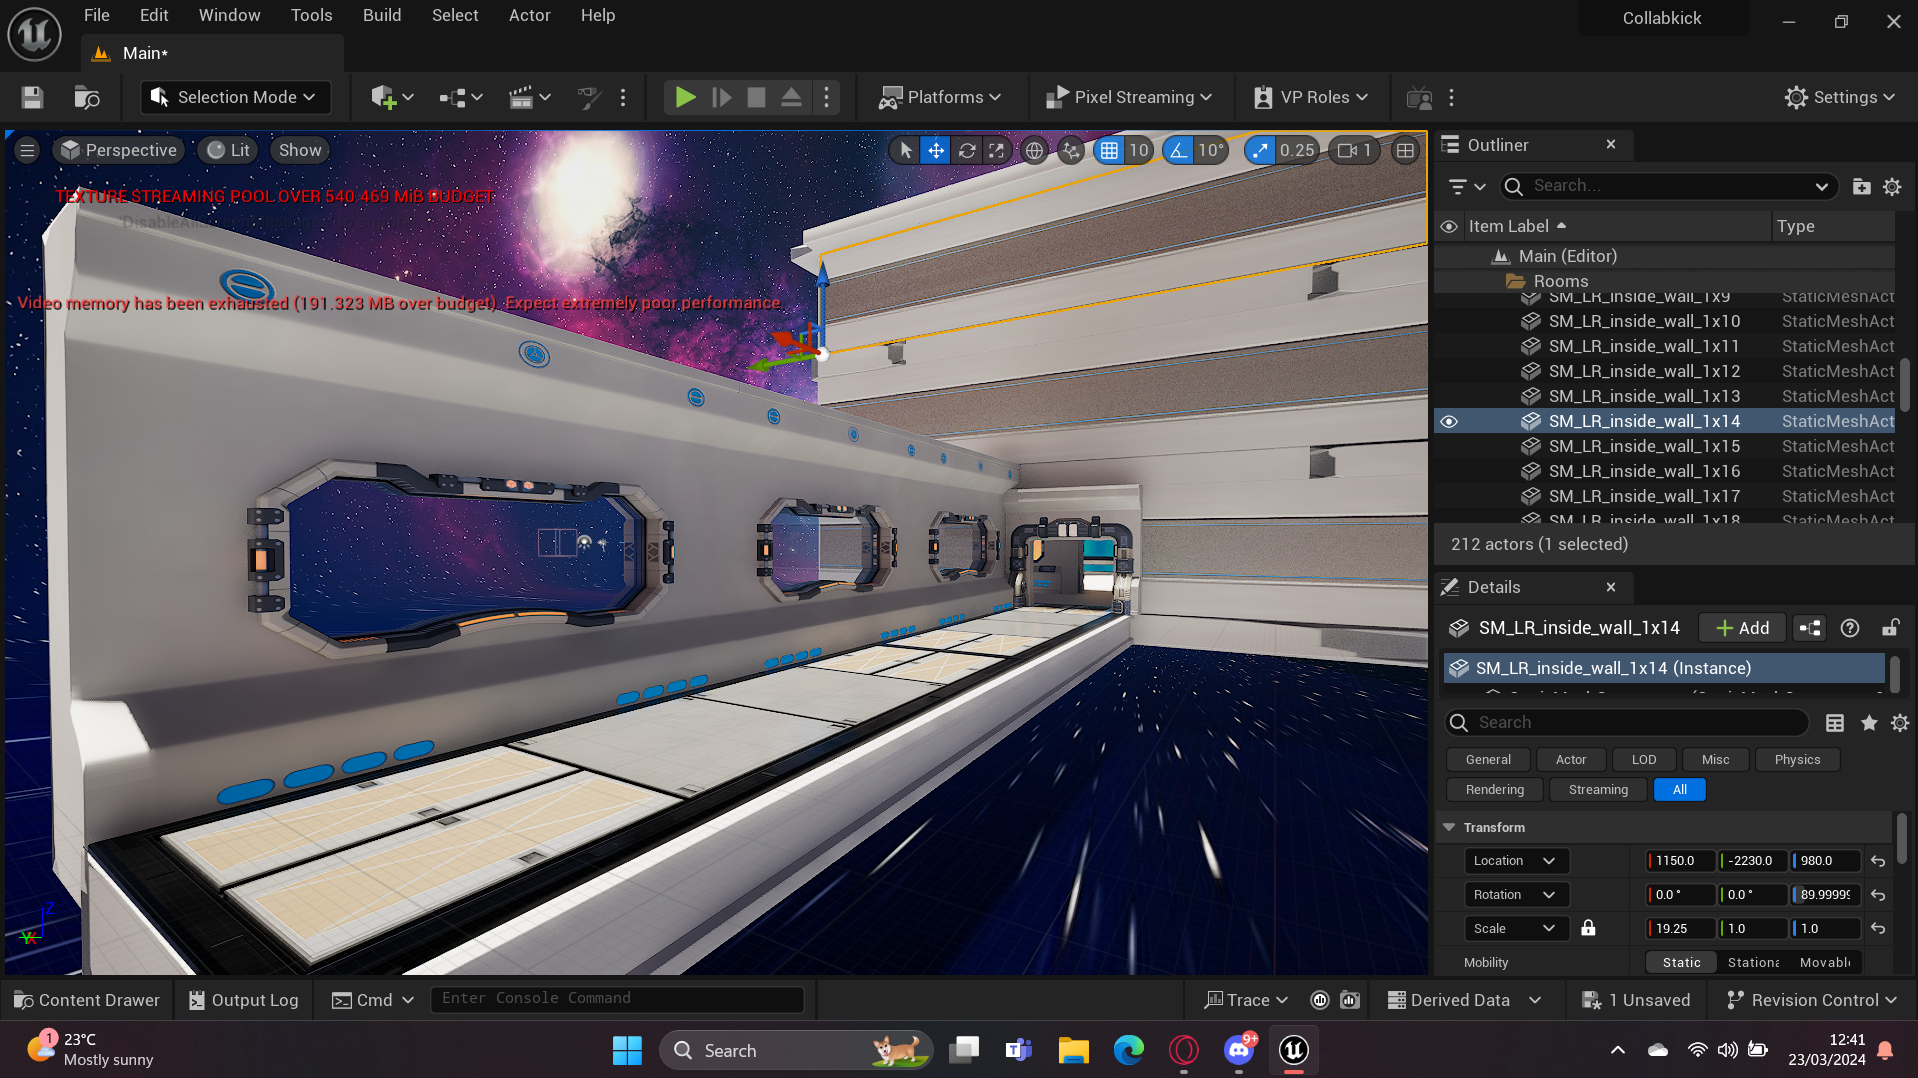Image resolution: width=1918 pixels, height=1078 pixels.
Task: Toggle grid snapping icon in viewport
Action: click(1109, 150)
